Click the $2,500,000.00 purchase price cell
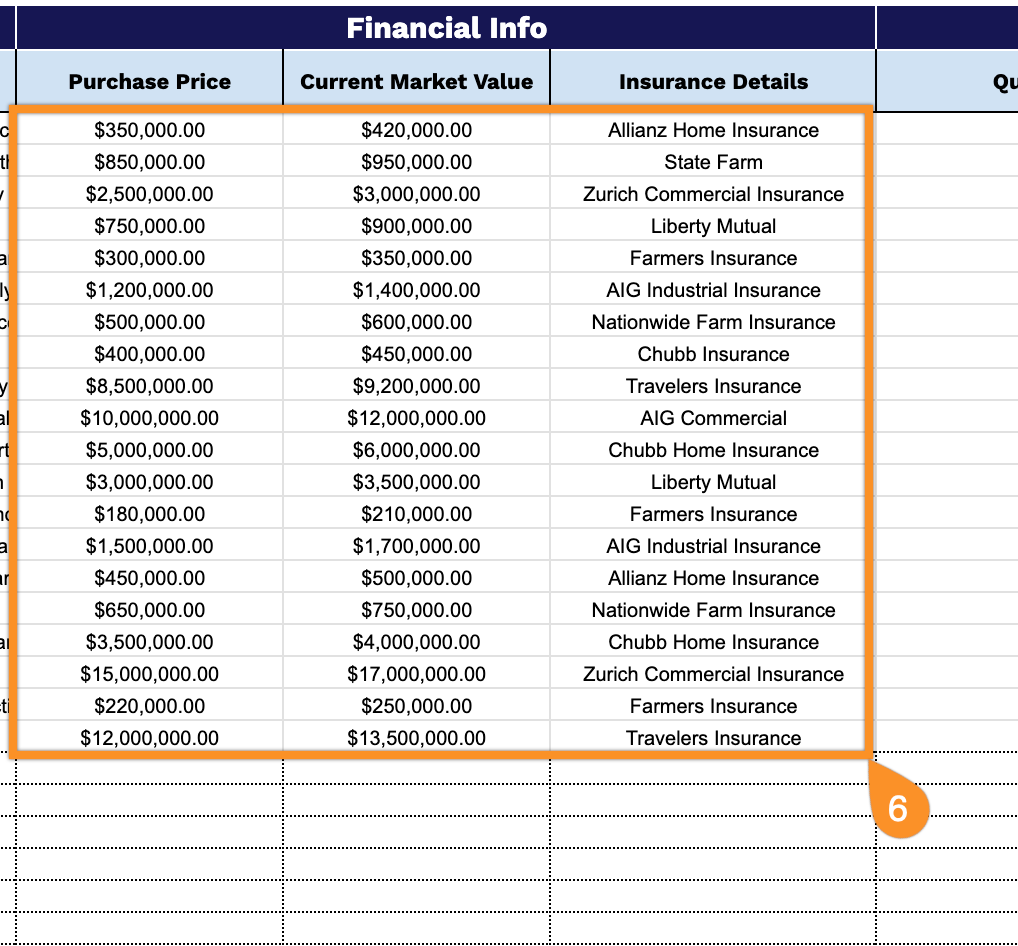1018x946 pixels. click(x=150, y=194)
